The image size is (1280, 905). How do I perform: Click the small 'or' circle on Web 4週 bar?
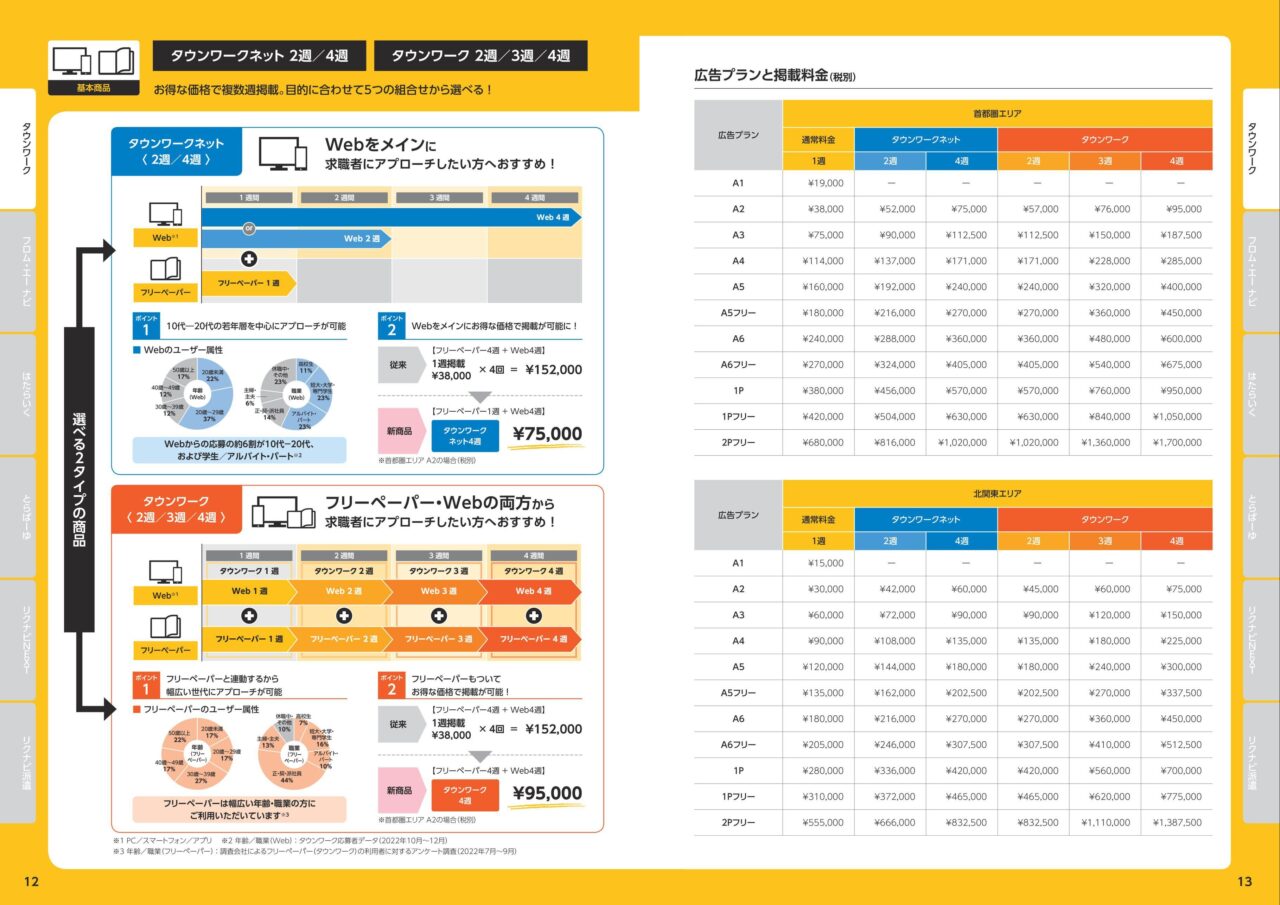249,229
